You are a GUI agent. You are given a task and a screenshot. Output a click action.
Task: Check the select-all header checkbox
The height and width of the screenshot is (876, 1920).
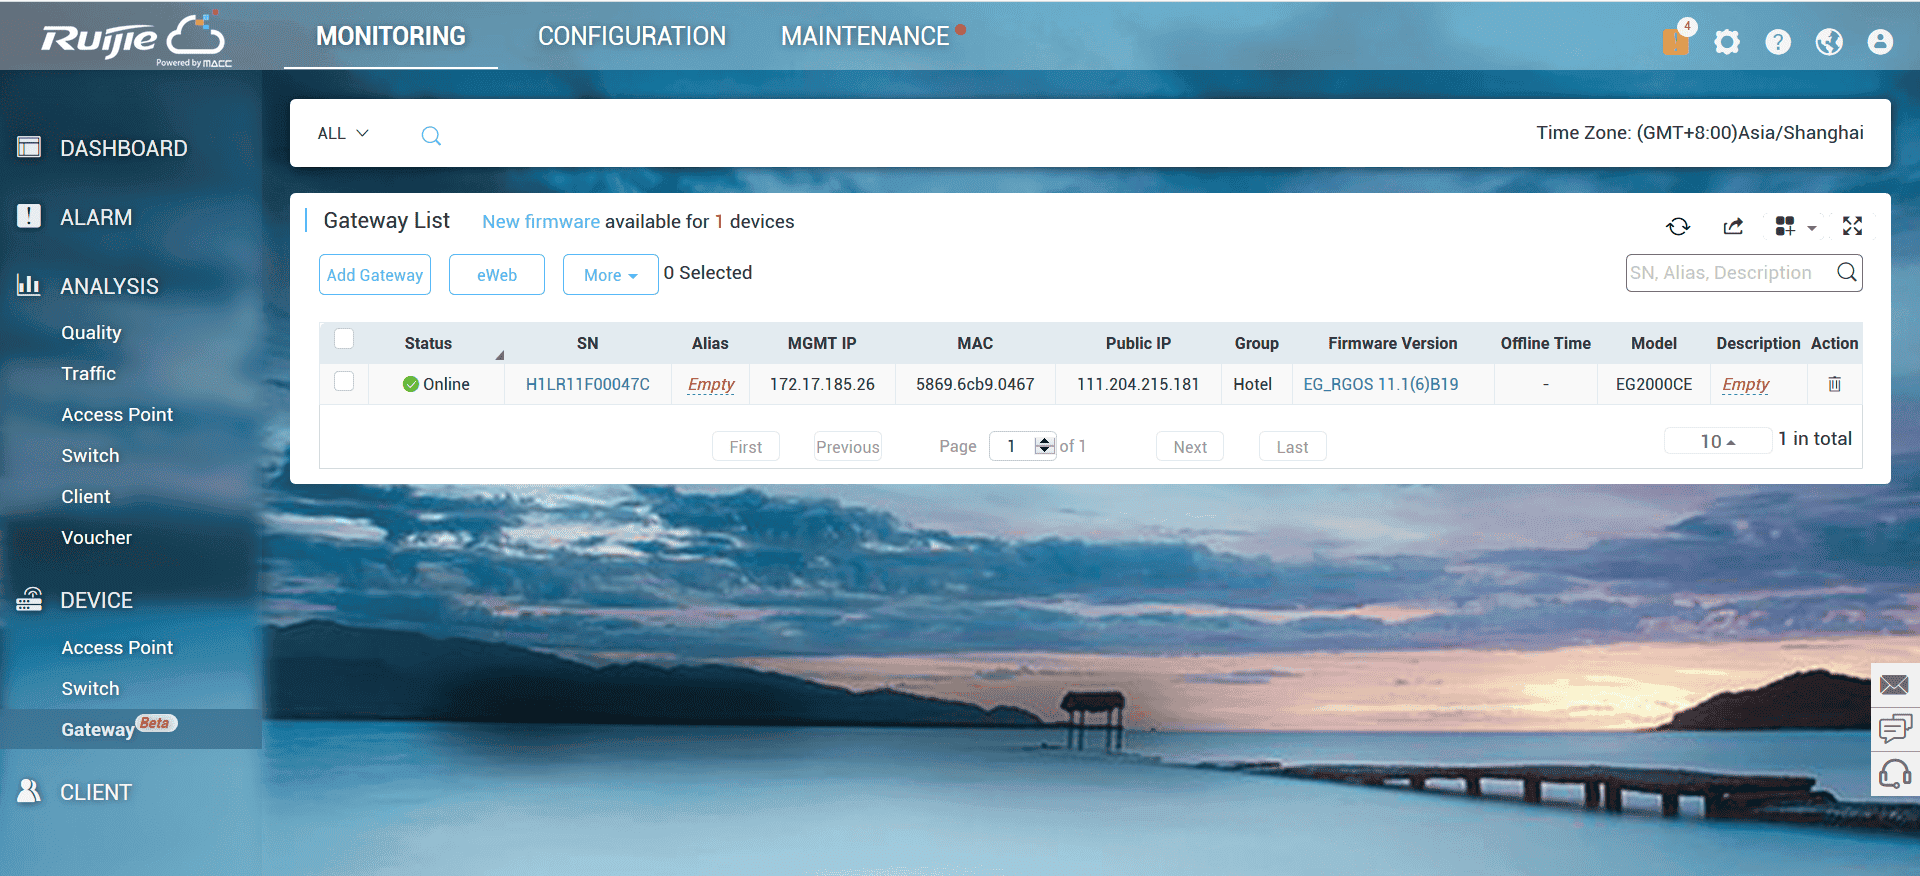tap(344, 339)
